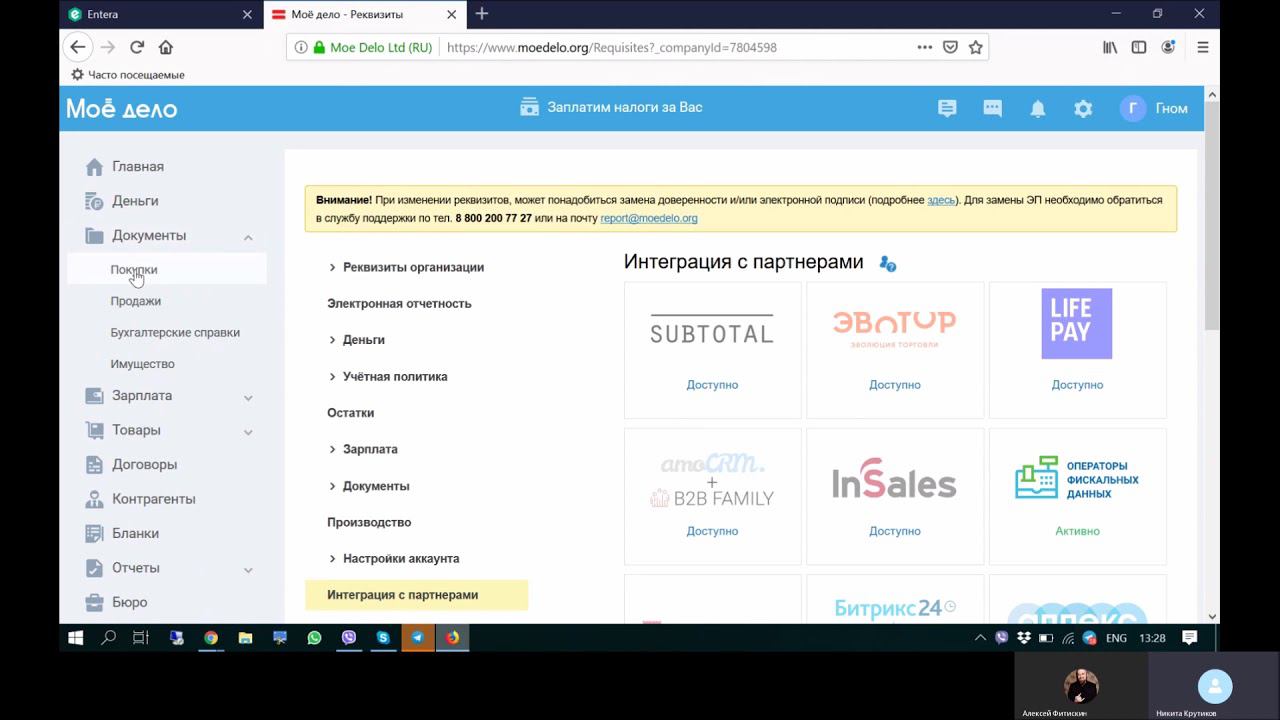Open a new browser tab

tap(482, 14)
